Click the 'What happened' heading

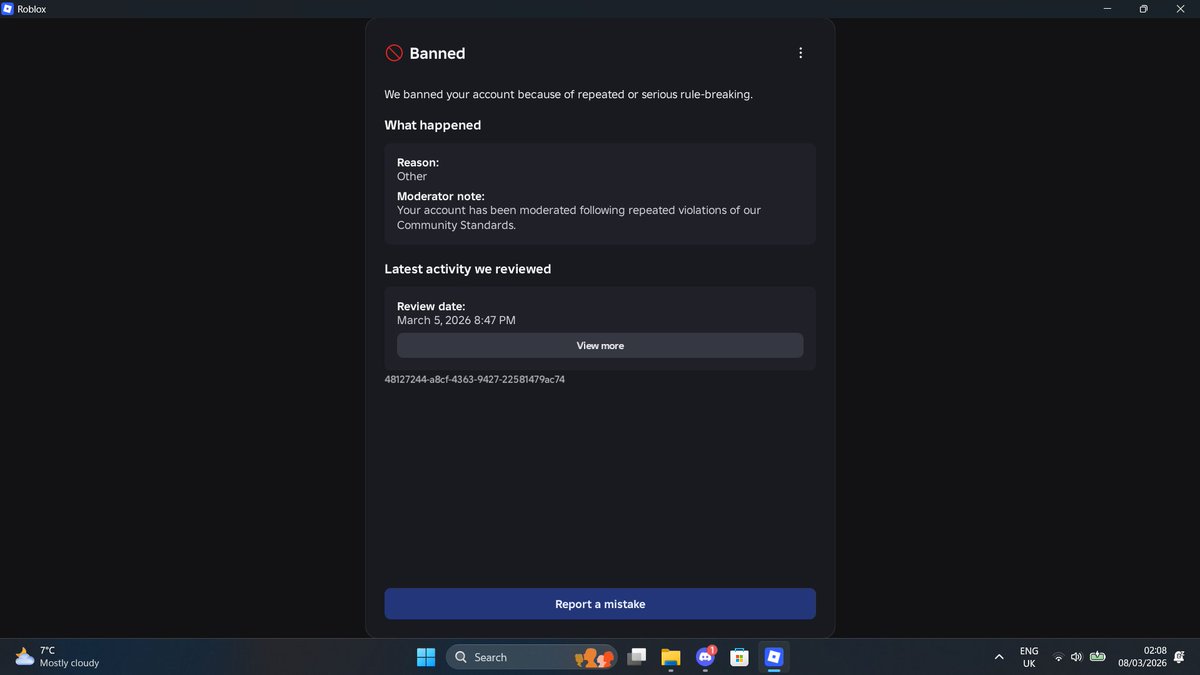pyautogui.click(x=433, y=125)
